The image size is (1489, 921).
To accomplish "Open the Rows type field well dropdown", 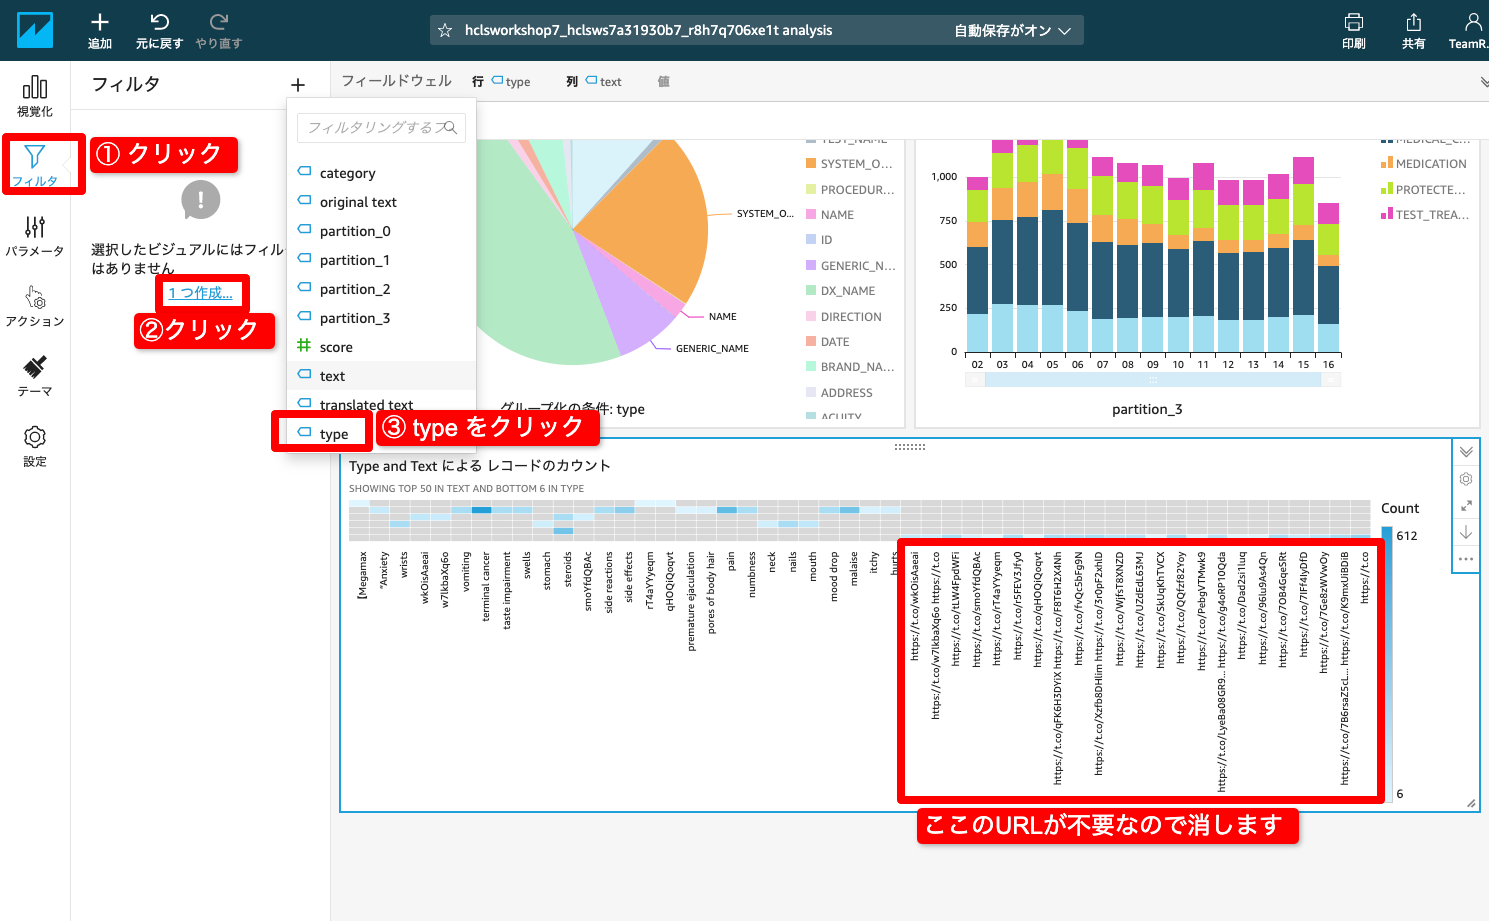I will click(x=511, y=82).
